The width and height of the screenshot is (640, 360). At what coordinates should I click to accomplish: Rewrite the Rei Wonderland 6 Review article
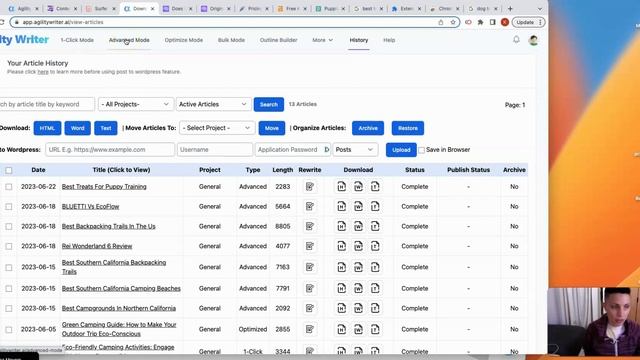[310, 246]
